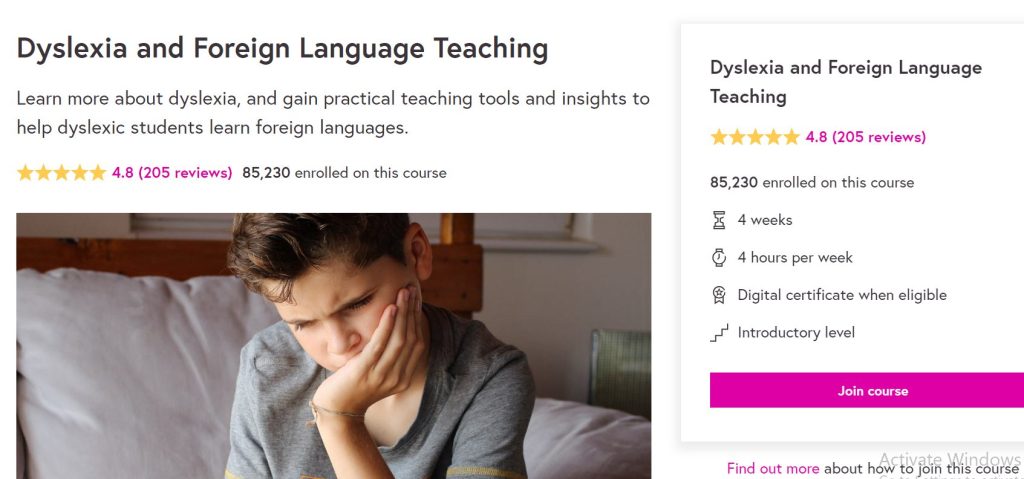Click the 85,230 enrolled text under main heading

click(x=344, y=173)
